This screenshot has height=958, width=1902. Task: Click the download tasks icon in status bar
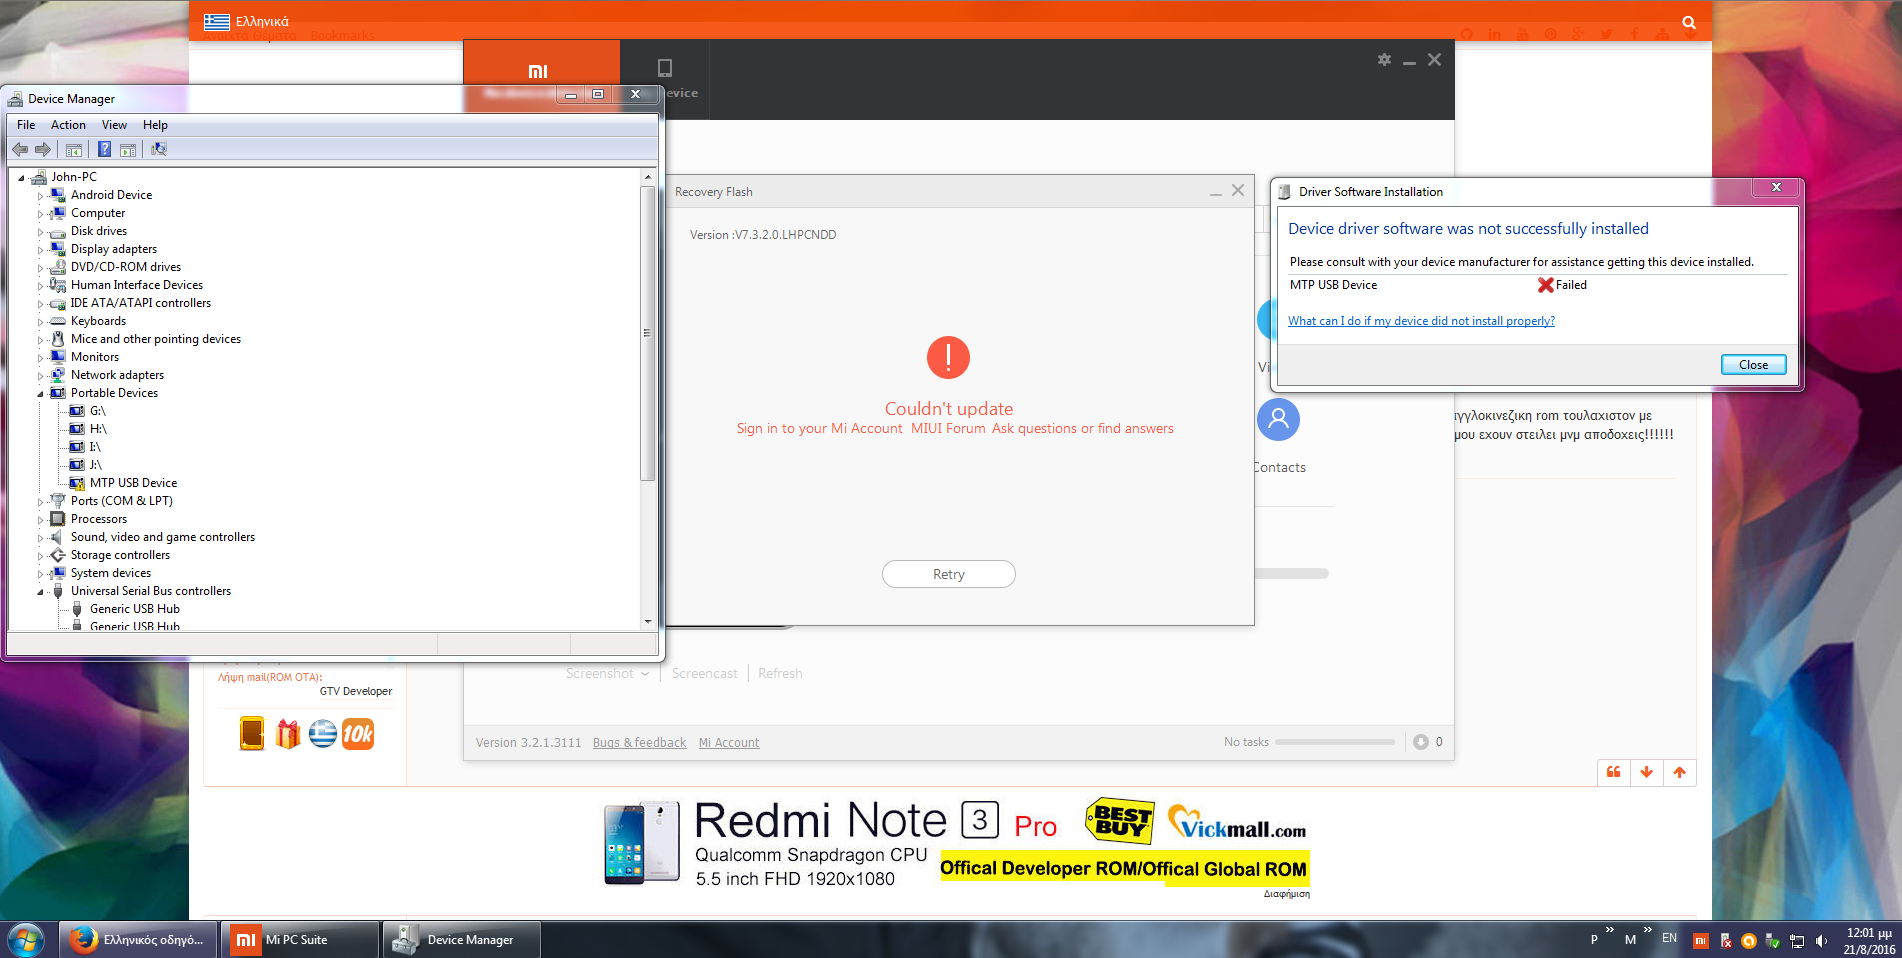[1420, 742]
